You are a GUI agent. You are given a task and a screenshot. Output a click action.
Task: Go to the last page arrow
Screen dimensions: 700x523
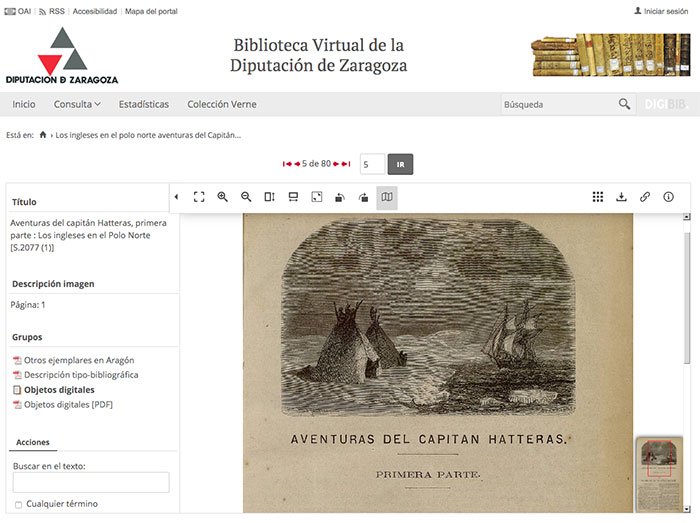(346, 164)
